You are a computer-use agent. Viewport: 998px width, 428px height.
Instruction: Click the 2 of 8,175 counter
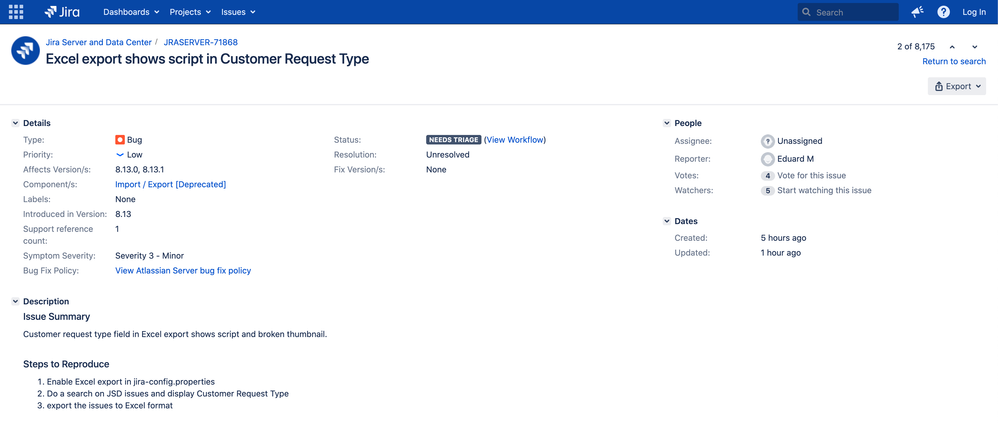pos(916,46)
